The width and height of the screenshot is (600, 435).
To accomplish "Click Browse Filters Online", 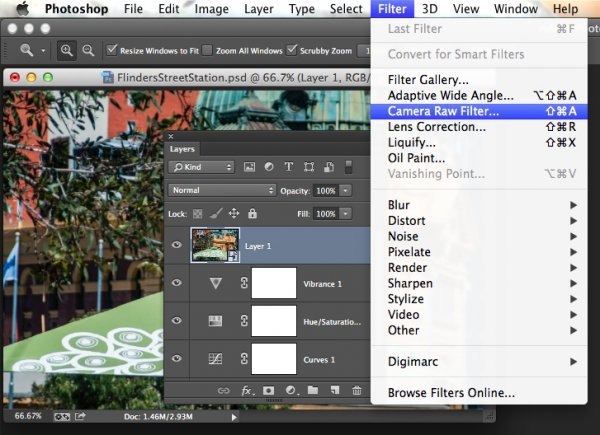I will [x=451, y=392].
